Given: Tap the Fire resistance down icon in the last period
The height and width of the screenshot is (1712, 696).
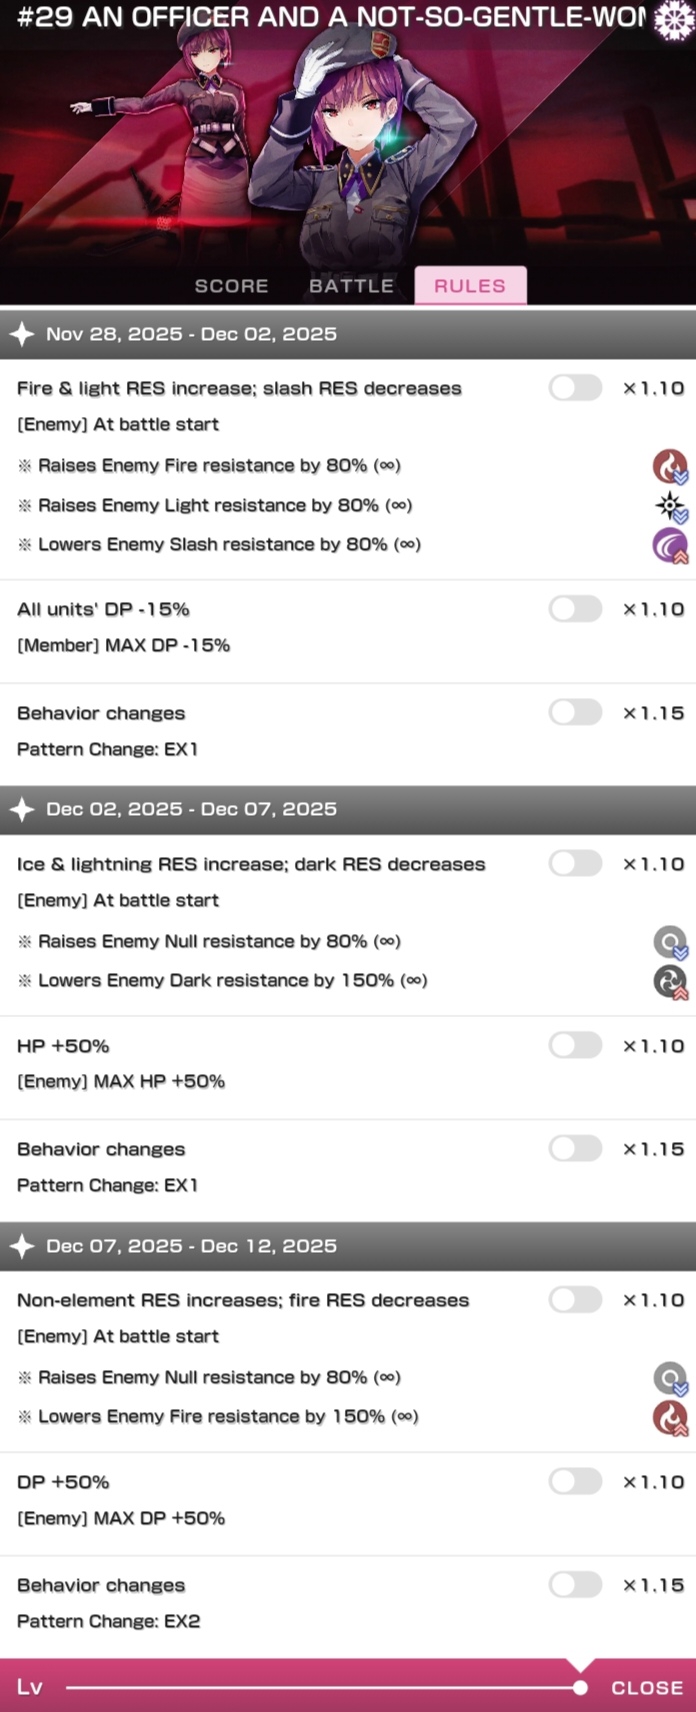Looking at the screenshot, I should (x=670, y=1417).
